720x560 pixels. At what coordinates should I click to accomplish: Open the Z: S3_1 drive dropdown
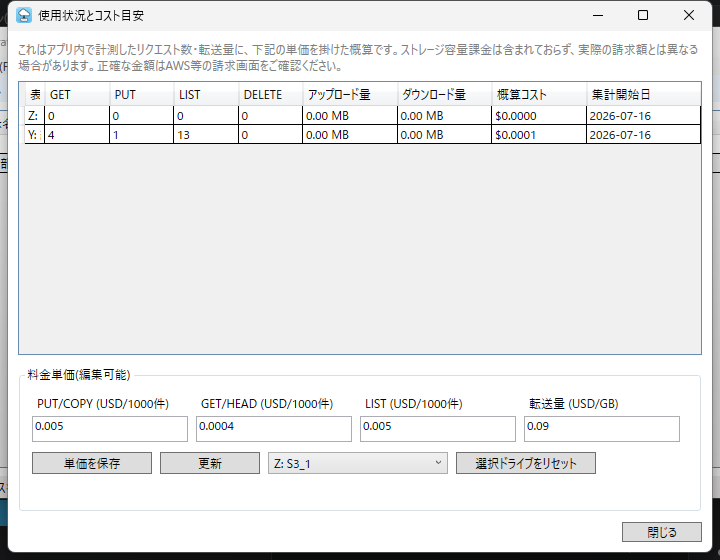[x=358, y=463]
